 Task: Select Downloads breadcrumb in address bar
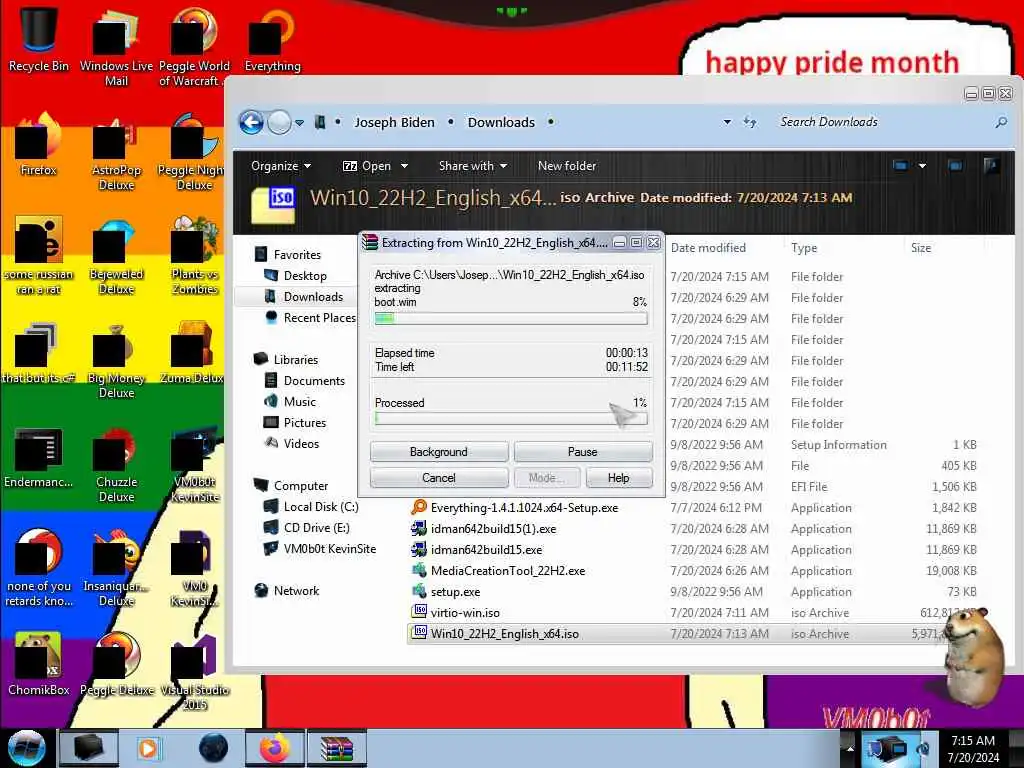(501, 122)
